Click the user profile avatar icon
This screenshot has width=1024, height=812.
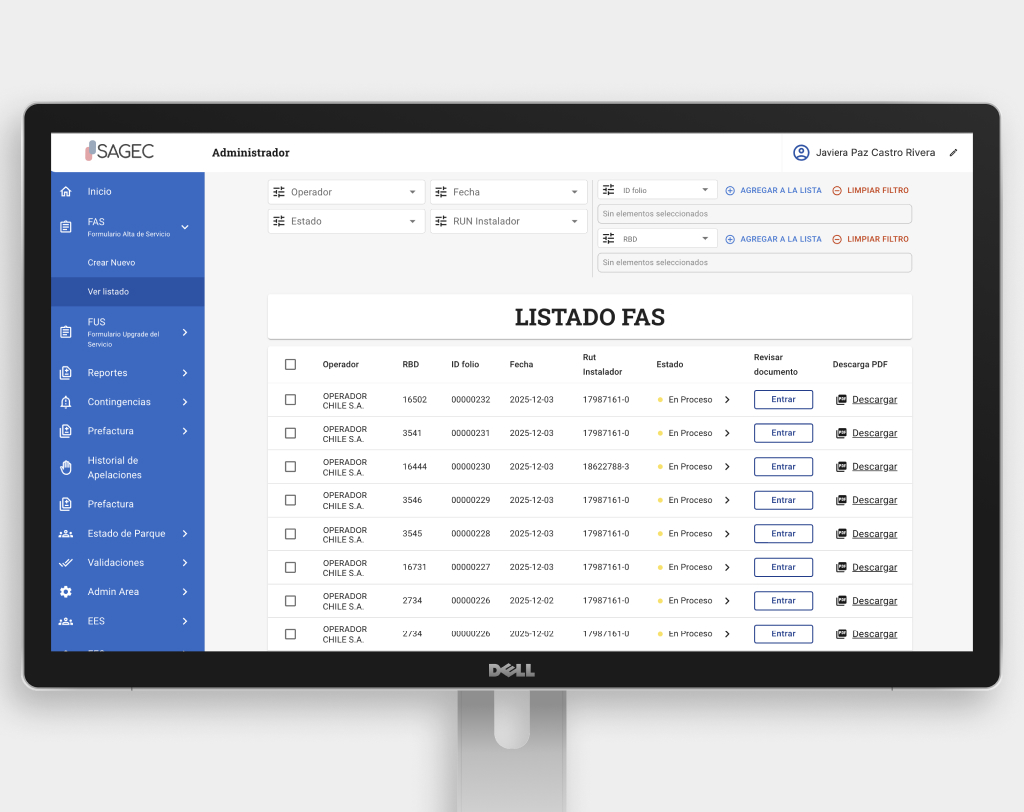[800, 153]
